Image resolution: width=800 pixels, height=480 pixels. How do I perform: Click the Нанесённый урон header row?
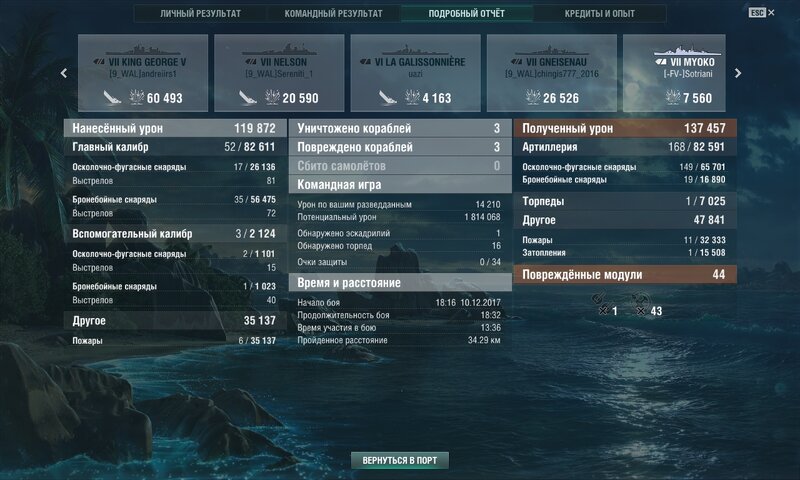pos(175,128)
